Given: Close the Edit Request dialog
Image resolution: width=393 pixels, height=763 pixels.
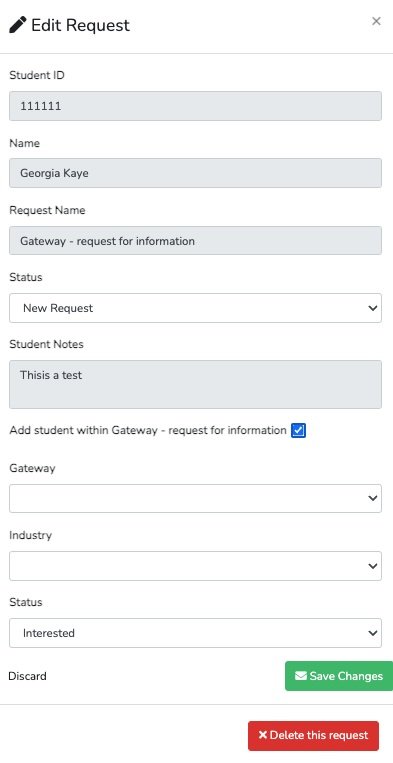Looking at the screenshot, I should [x=376, y=21].
